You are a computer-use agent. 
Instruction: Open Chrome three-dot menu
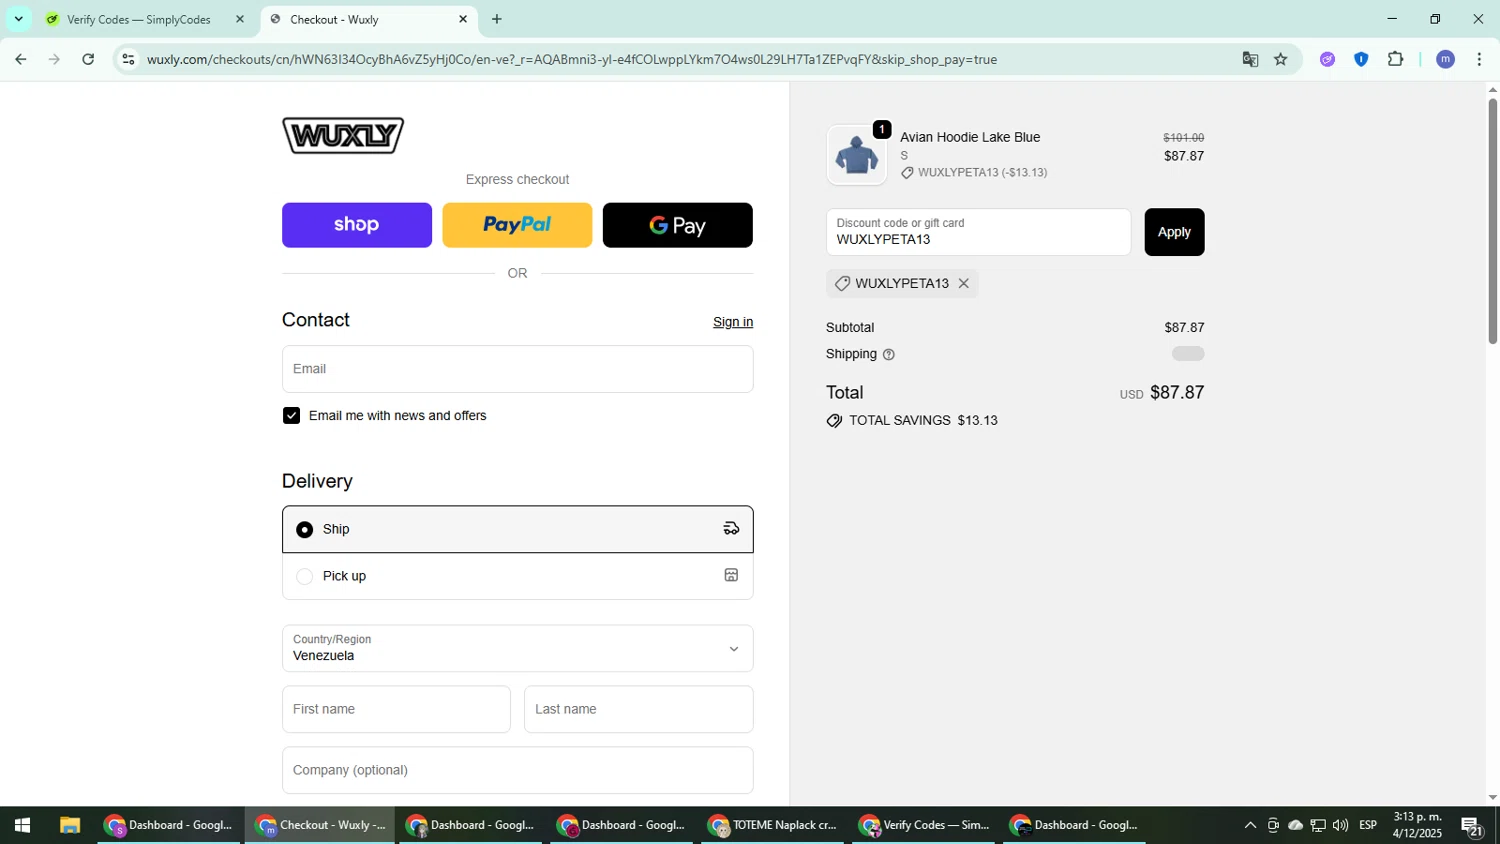pos(1479,60)
